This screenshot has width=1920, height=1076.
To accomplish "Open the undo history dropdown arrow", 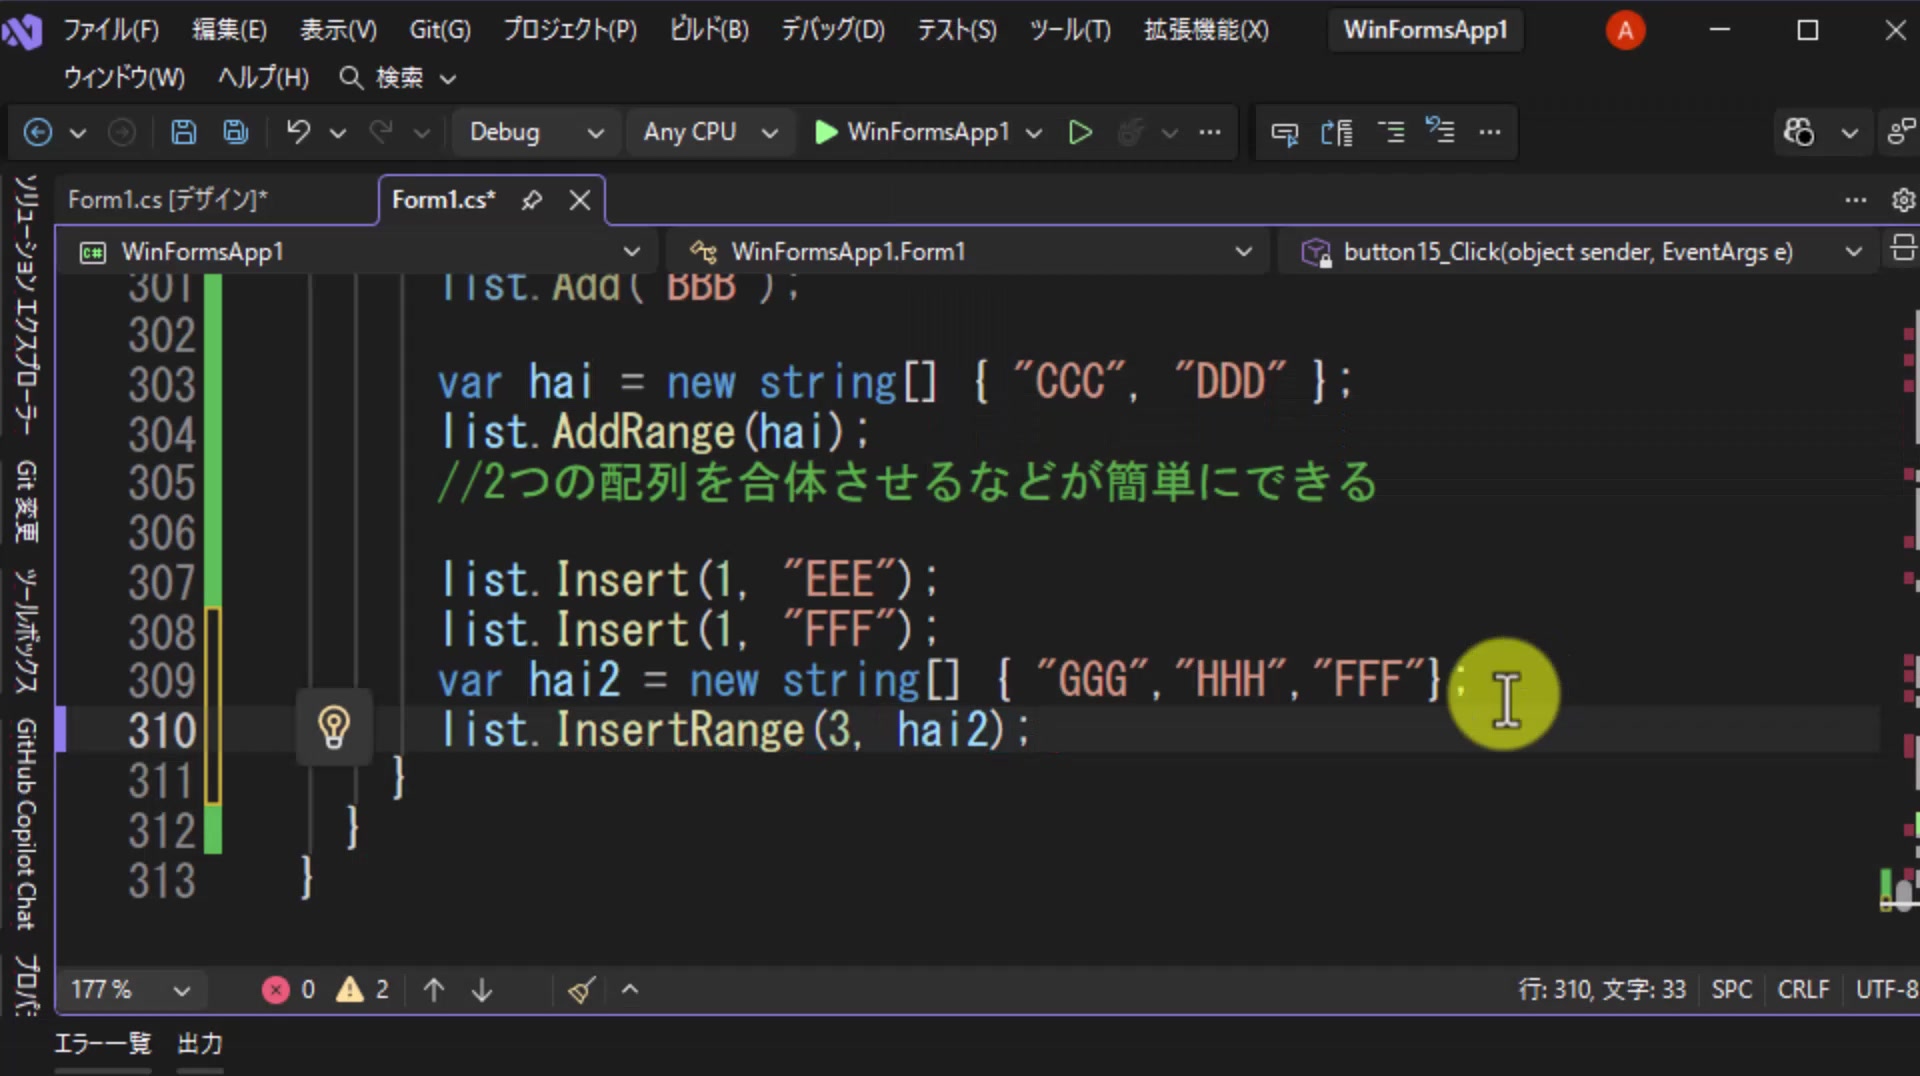I will tap(338, 132).
